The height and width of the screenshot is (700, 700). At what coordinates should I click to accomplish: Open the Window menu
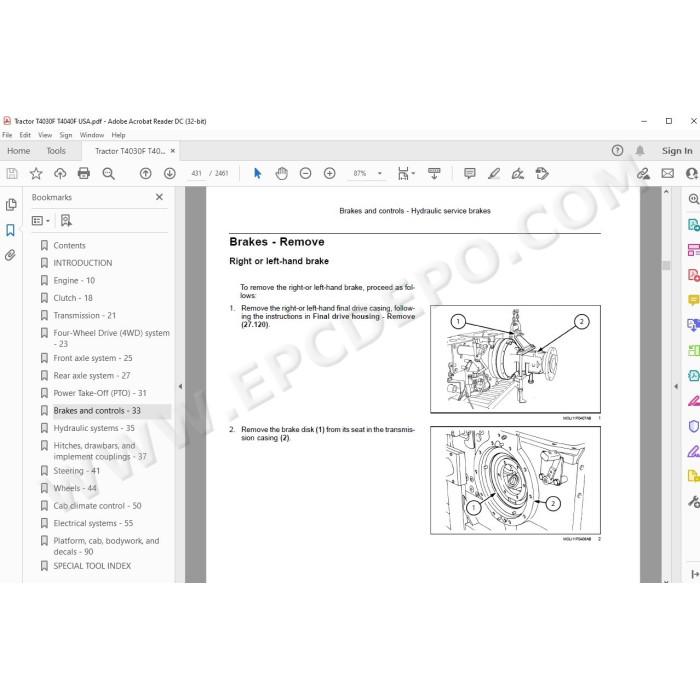[x=92, y=135]
